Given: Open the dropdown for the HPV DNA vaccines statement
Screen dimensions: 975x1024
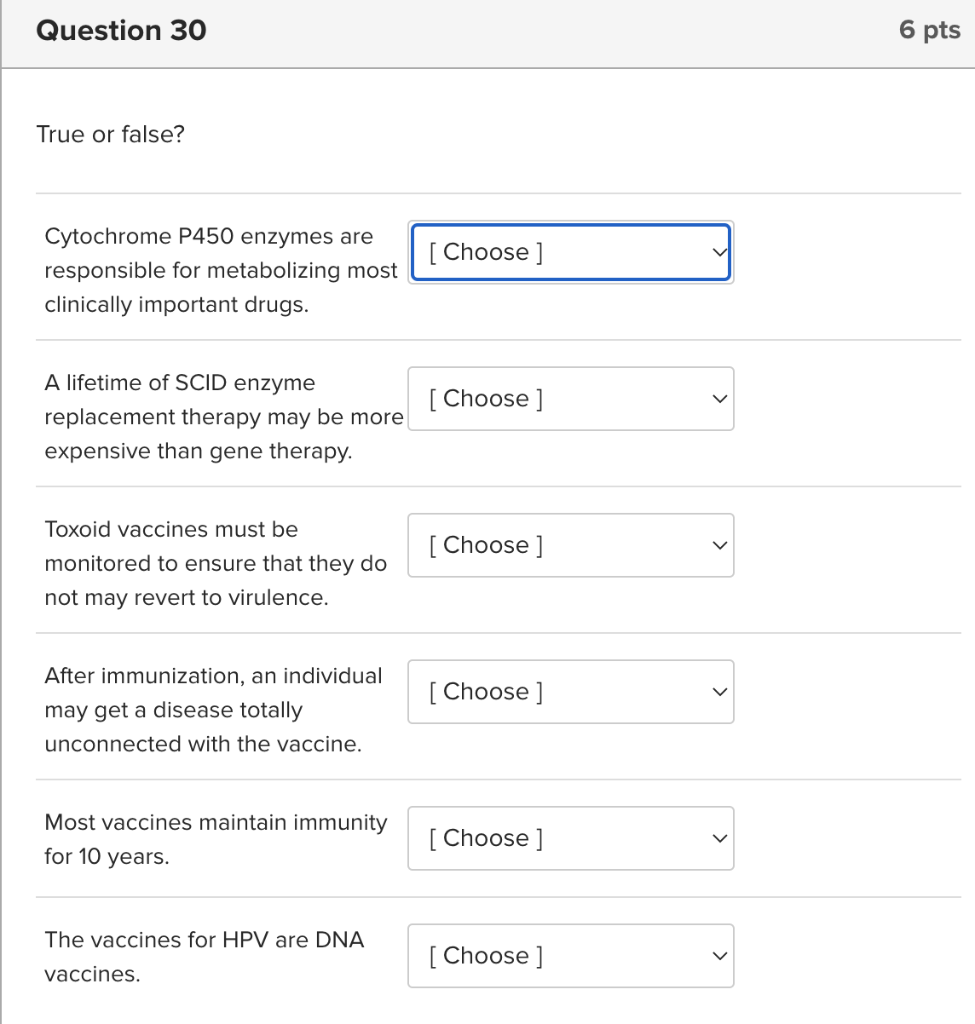Looking at the screenshot, I should click(570, 955).
